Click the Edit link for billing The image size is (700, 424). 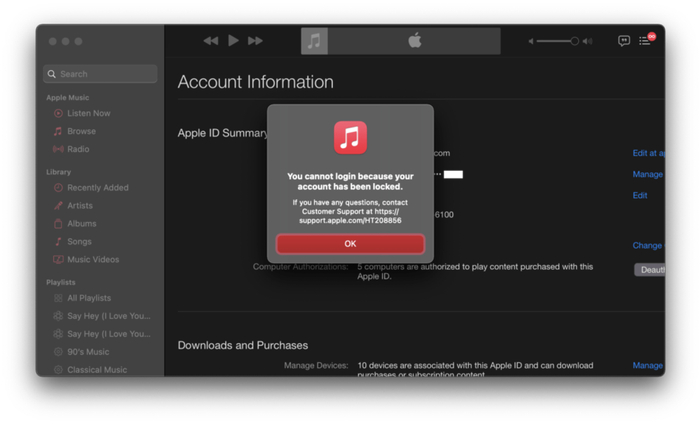[x=640, y=195]
